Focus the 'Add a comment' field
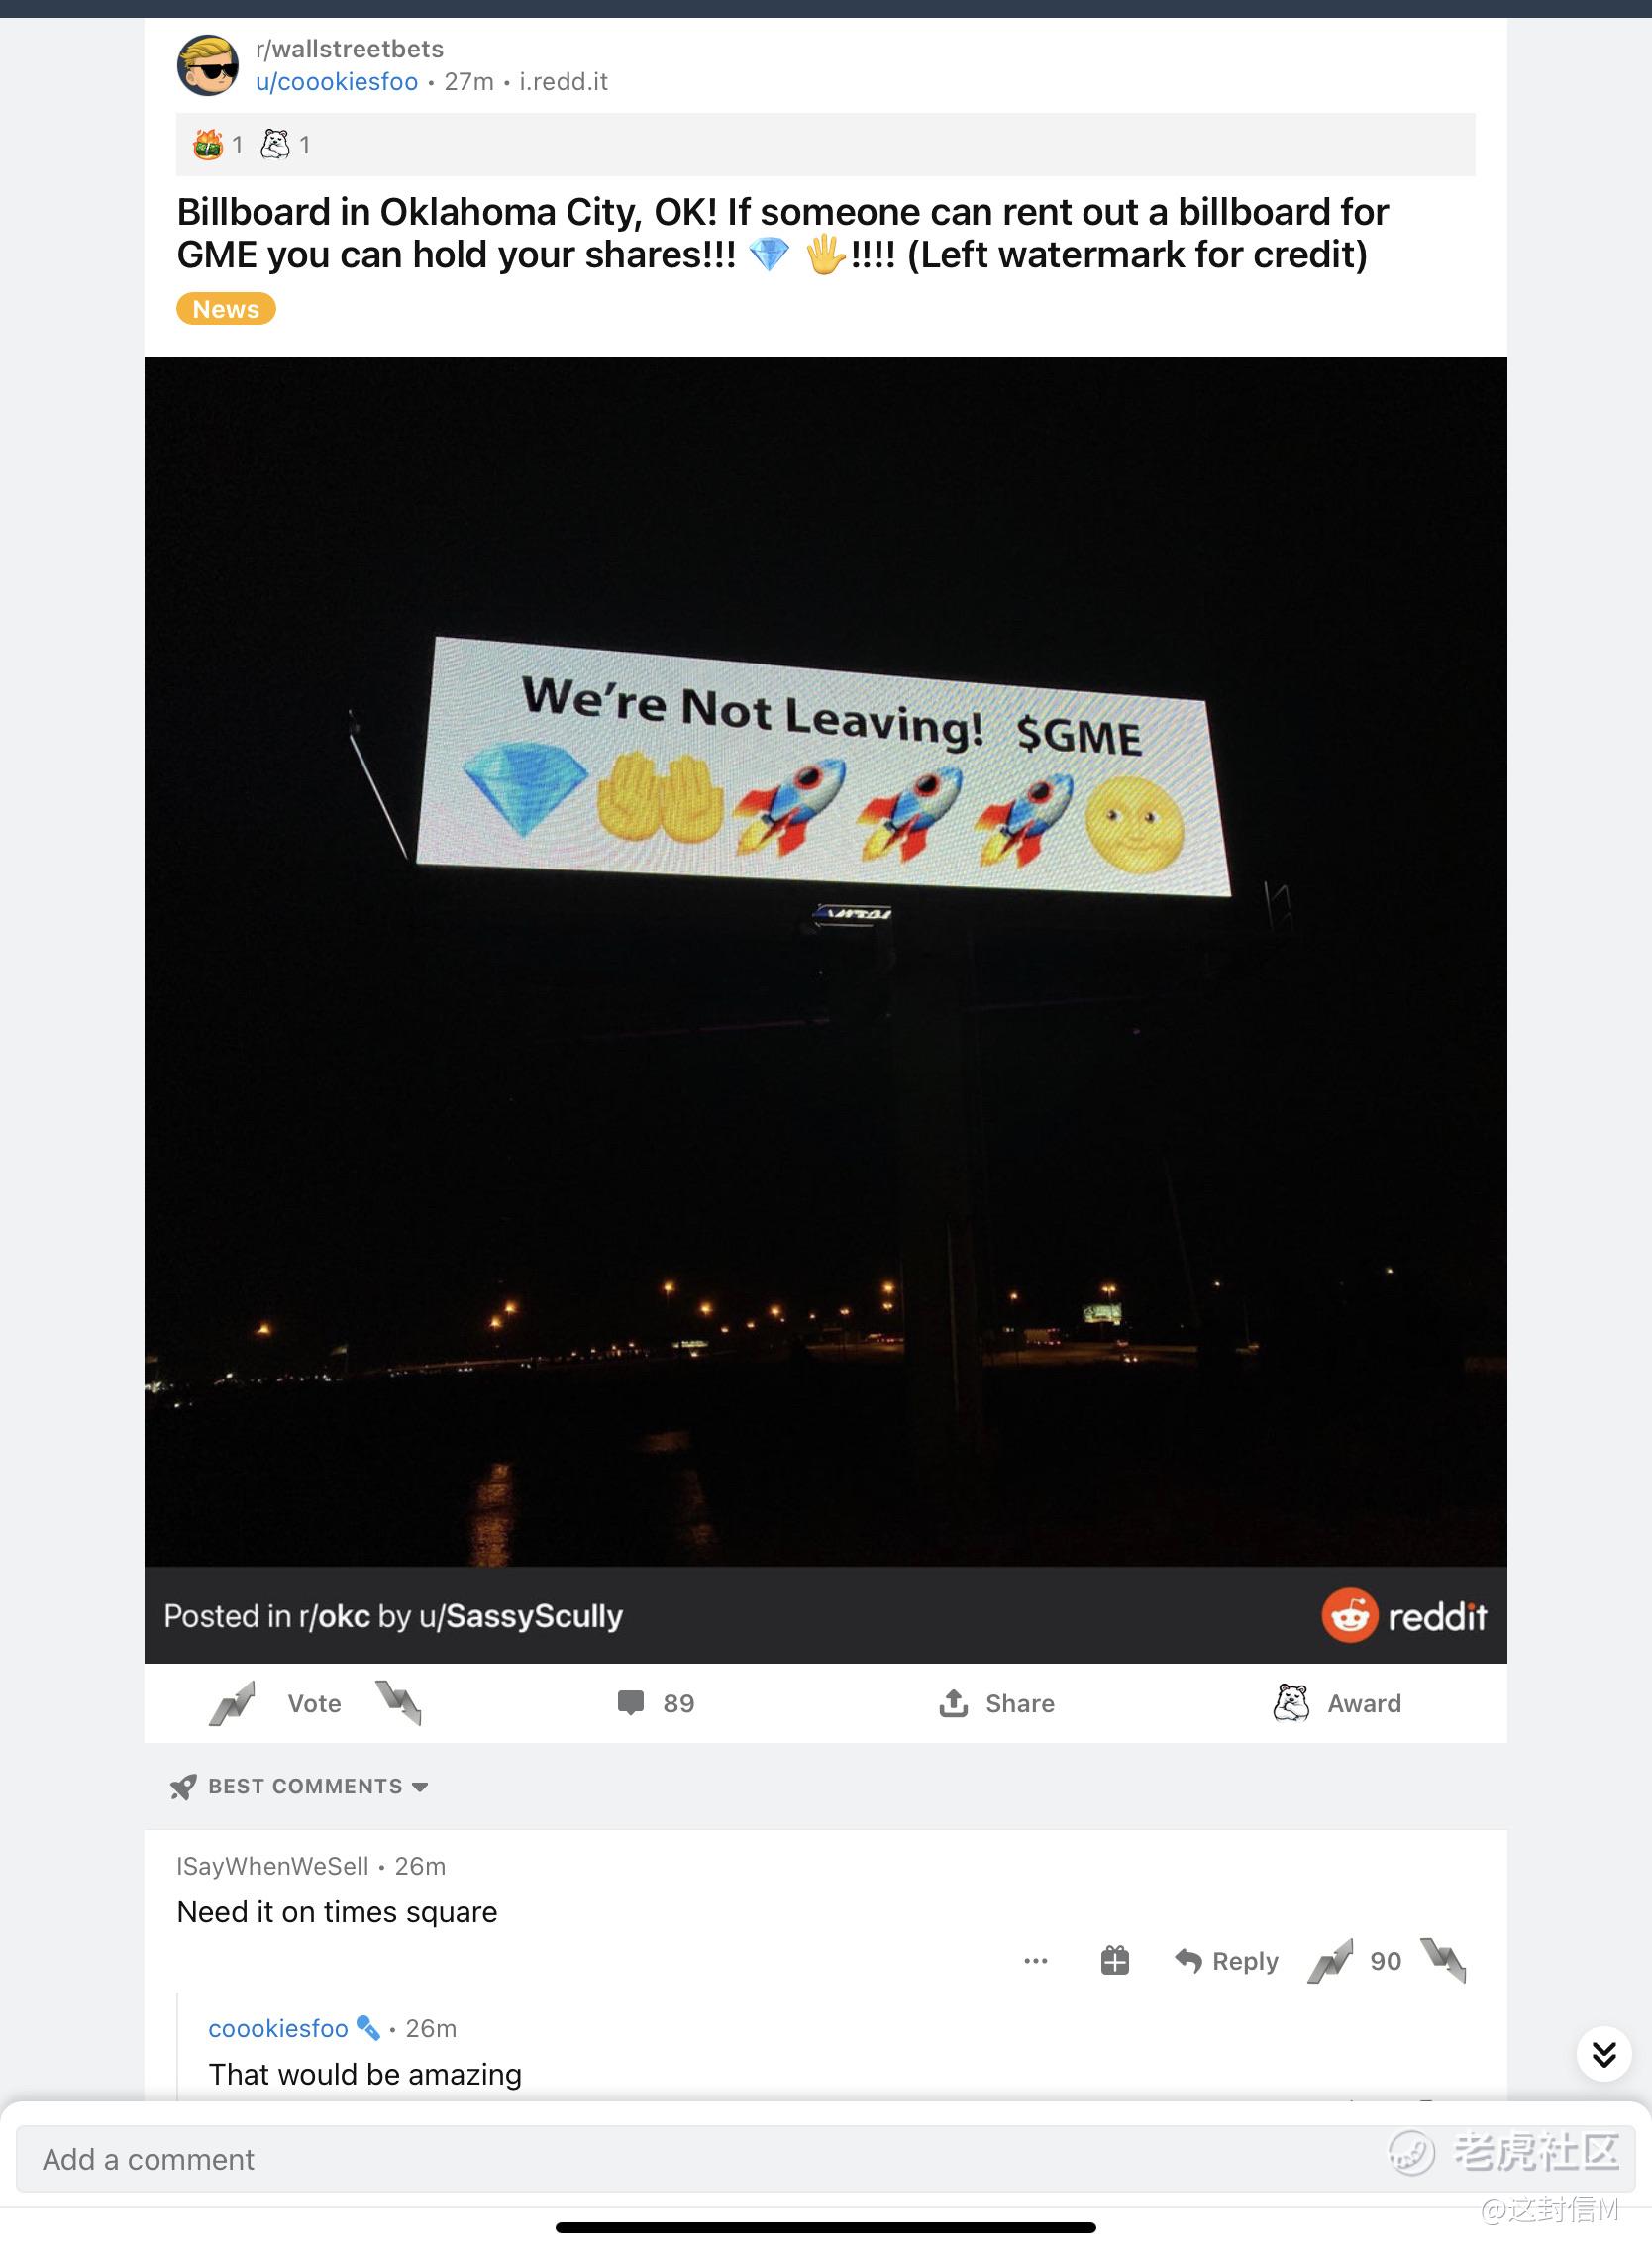The height and width of the screenshot is (2248, 1652). coord(826,2159)
